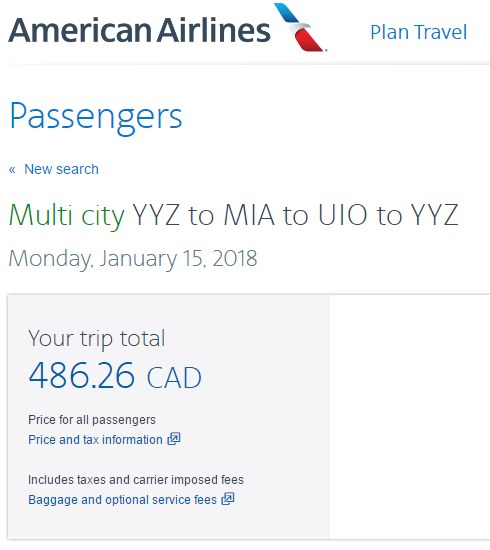
Task: Click the American Airlines flight symbol logo
Action: [300, 27]
